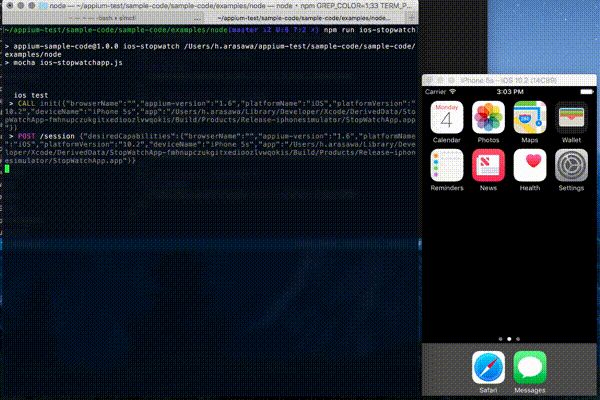The width and height of the screenshot is (600, 400).
Task: Open Messages from the simulator dock
Action: coord(530,367)
